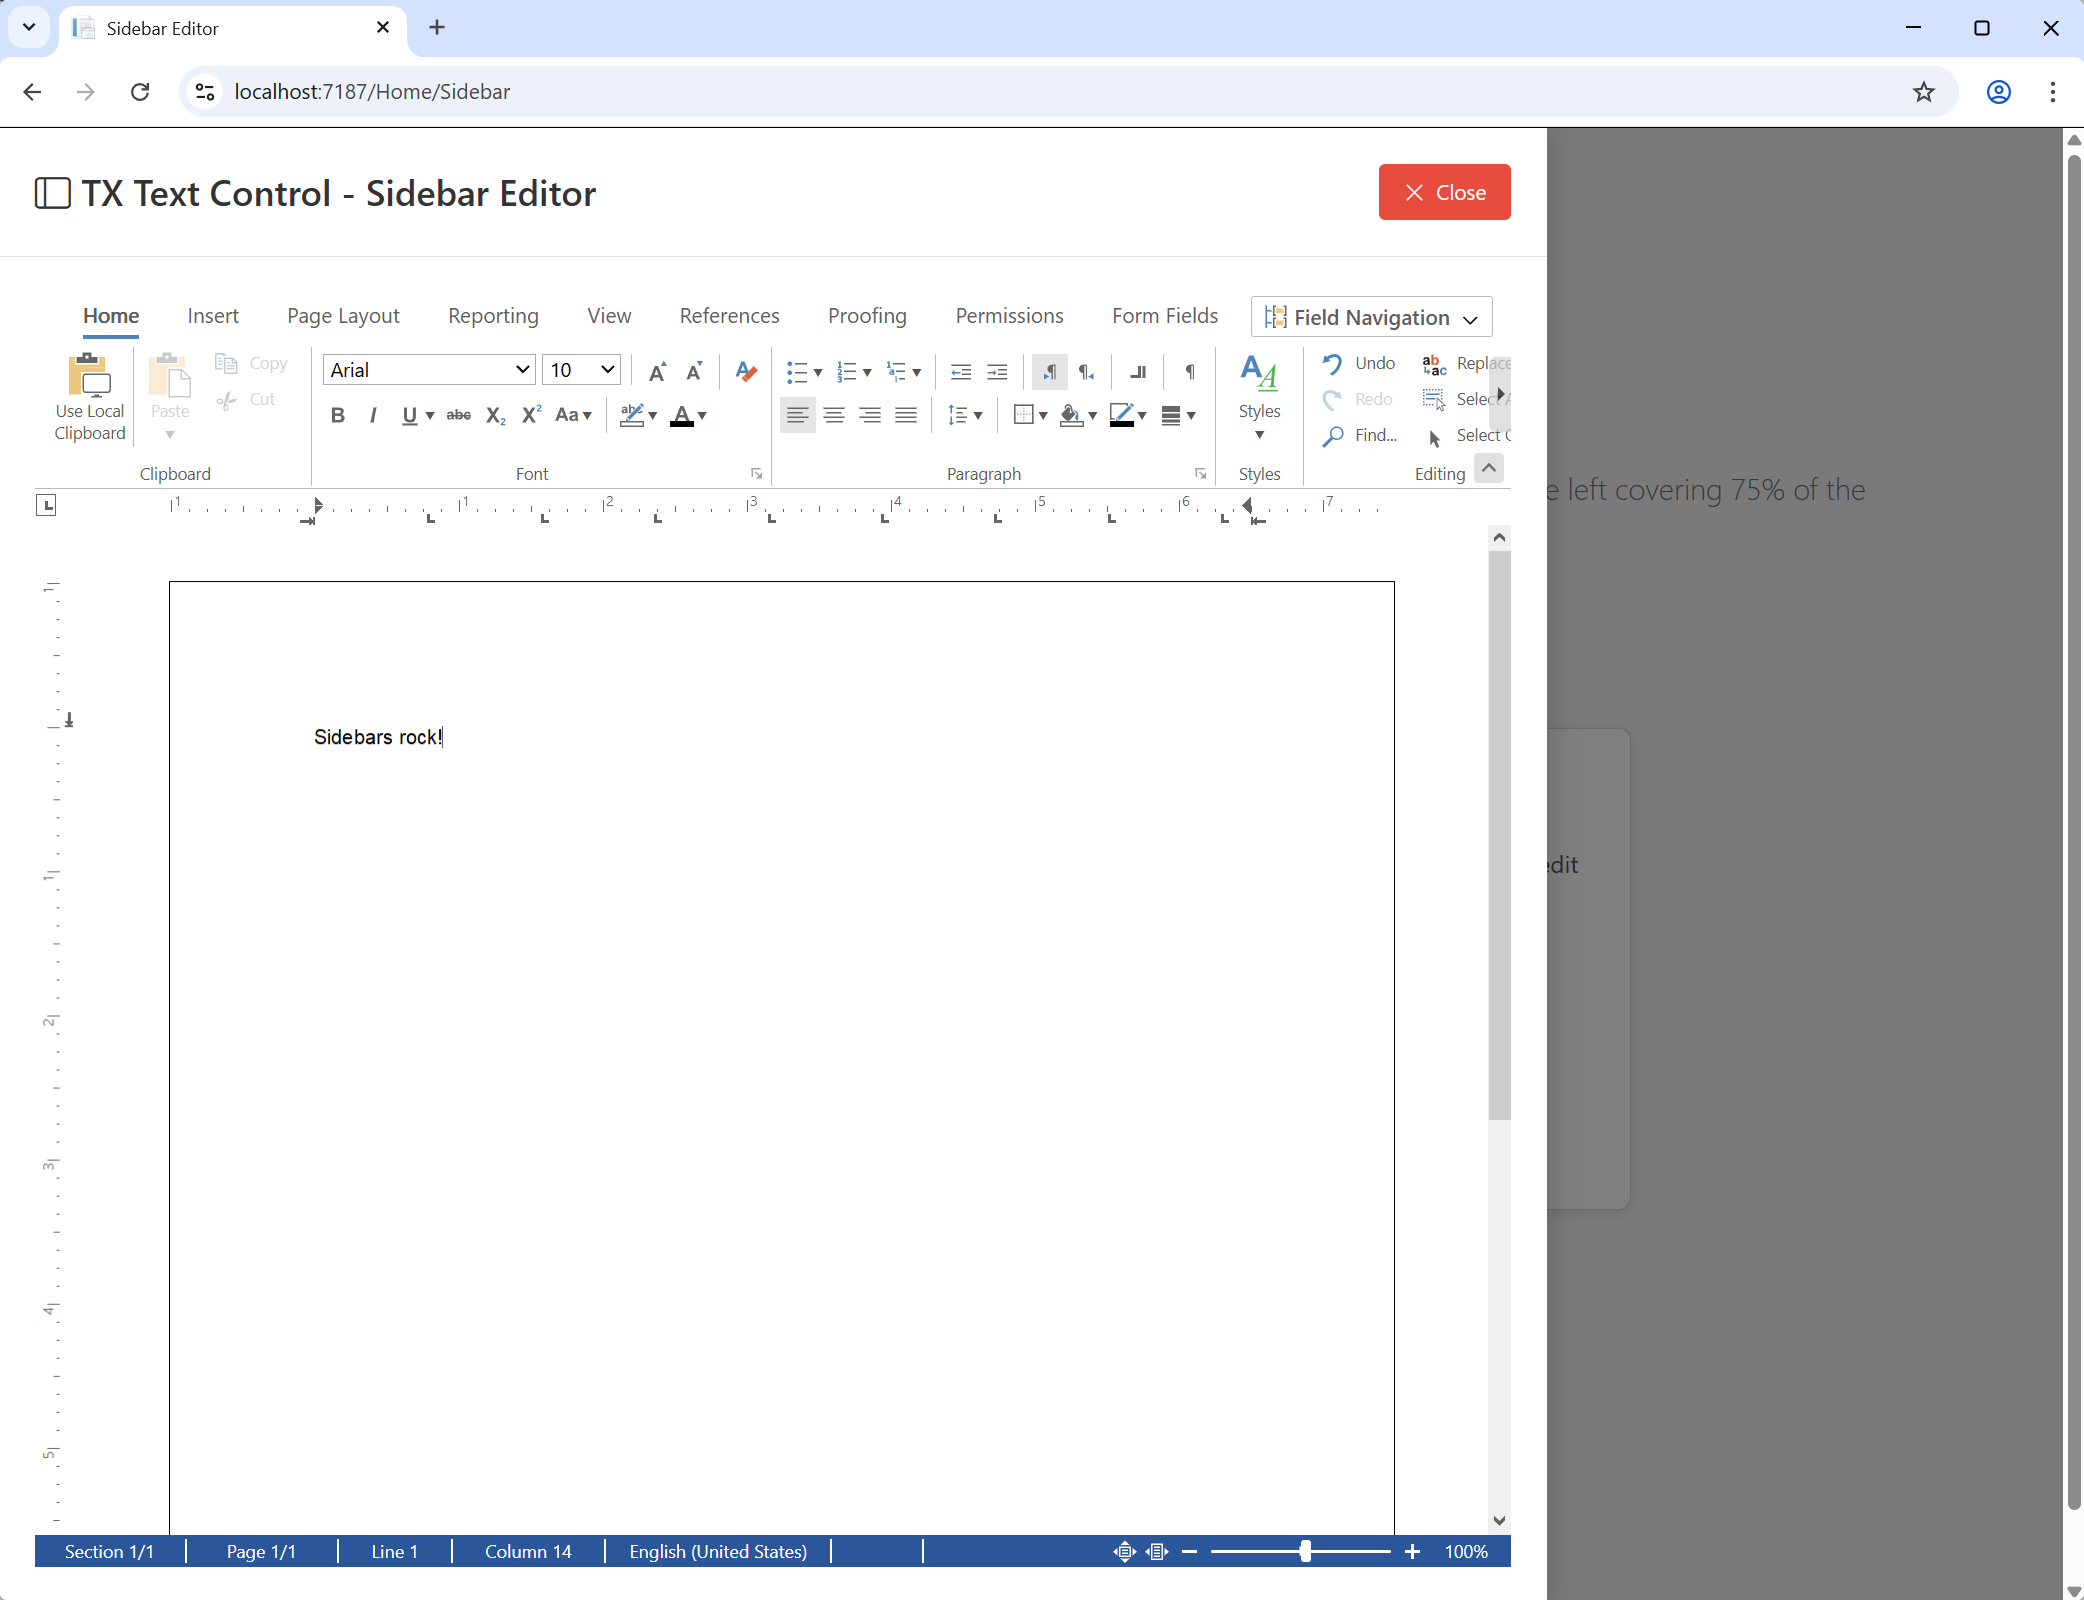The height and width of the screenshot is (1600, 2084).
Task: Toggle justified text alignment
Action: [906, 415]
